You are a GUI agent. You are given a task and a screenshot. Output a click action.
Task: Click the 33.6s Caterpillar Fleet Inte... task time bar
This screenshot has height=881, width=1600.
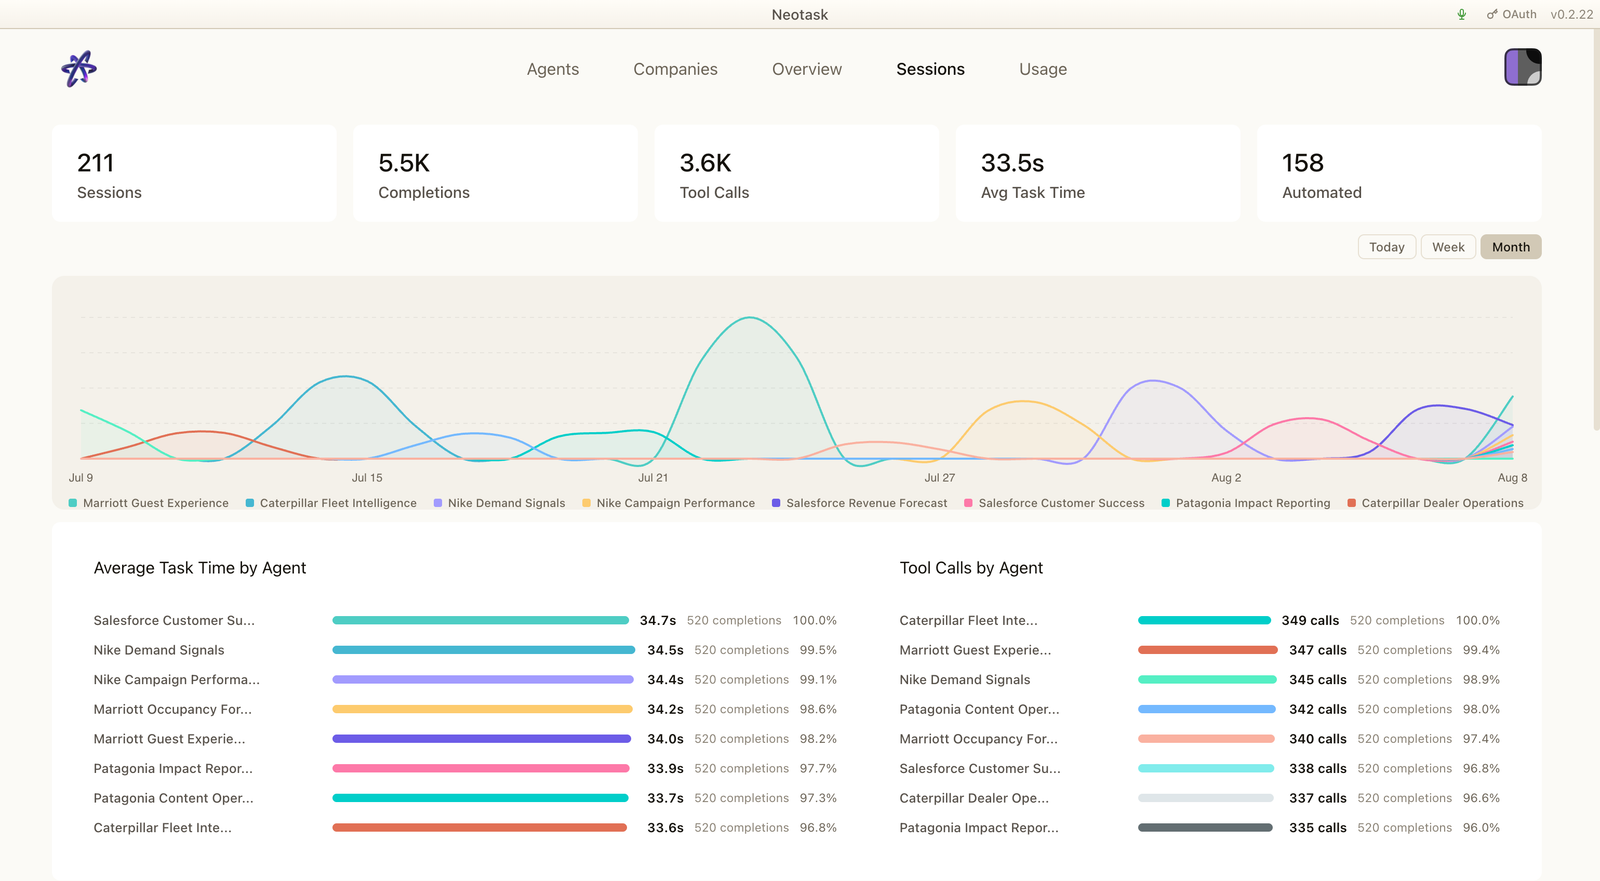click(x=480, y=828)
